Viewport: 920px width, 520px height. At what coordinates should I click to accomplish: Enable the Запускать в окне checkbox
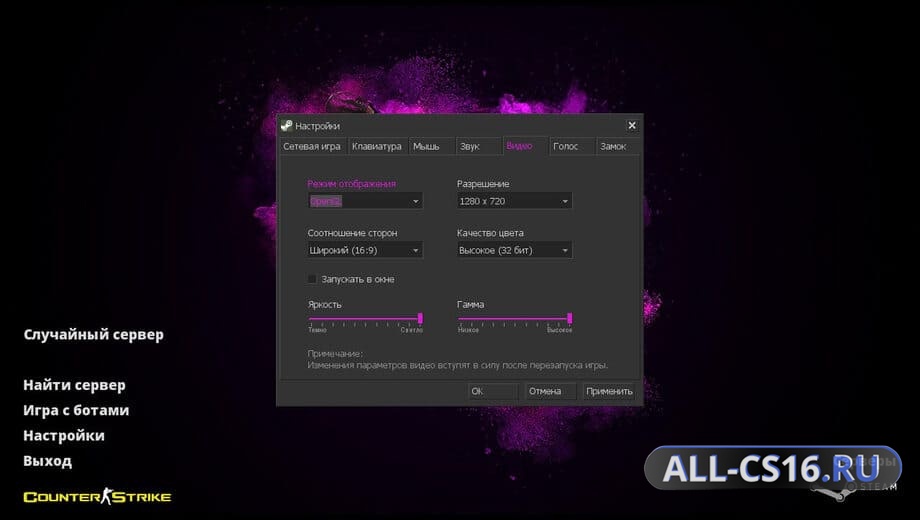tap(312, 279)
